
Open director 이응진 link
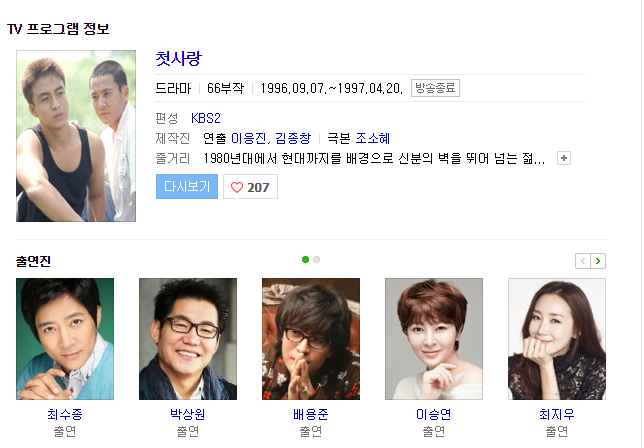(x=248, y=138)
